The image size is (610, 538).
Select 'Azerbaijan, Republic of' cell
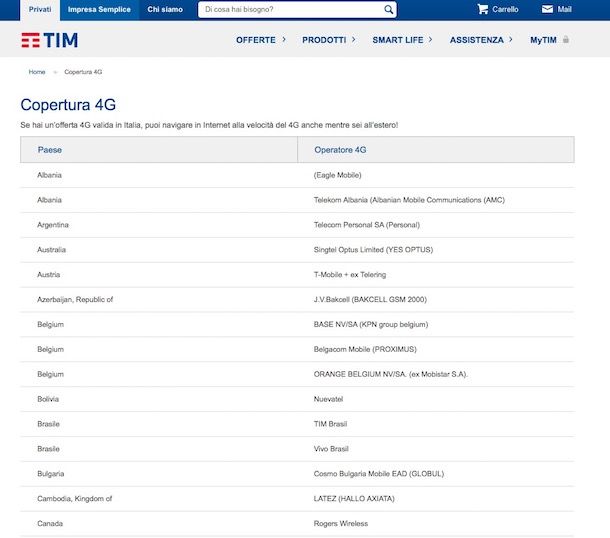(x=75, y=300)
